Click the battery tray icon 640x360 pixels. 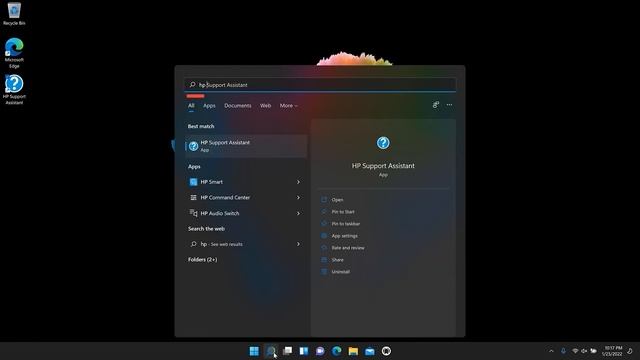coord(593,351)
